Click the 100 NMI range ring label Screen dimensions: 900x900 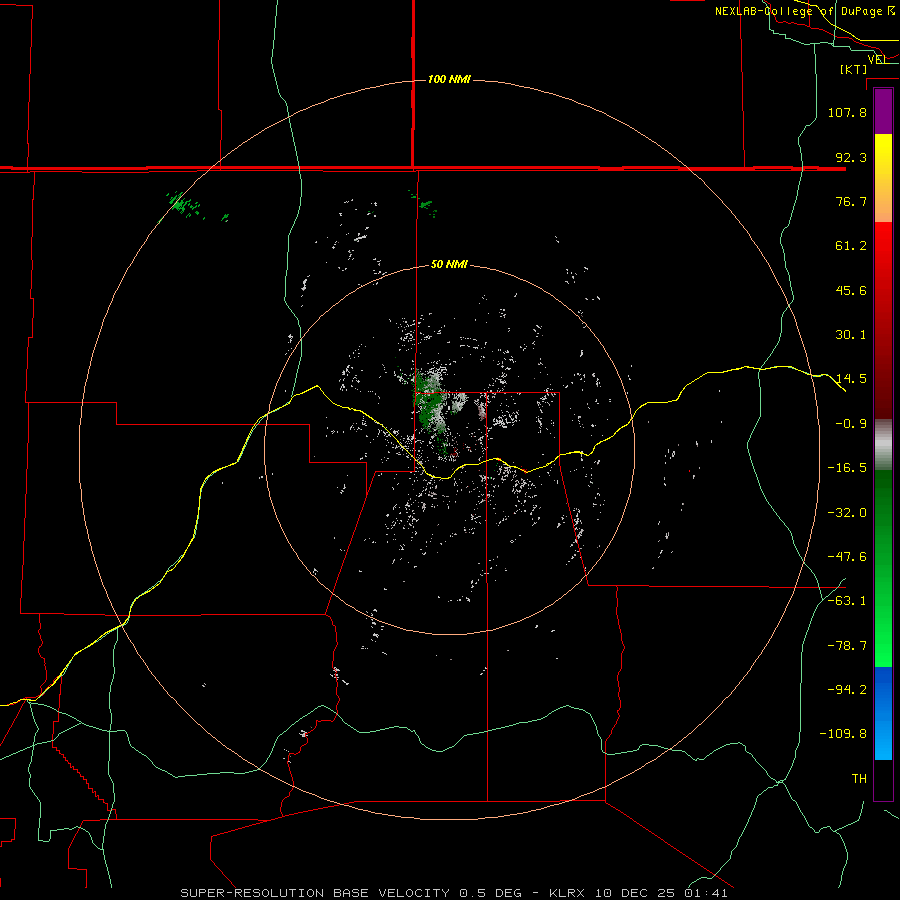click(449, 79)
